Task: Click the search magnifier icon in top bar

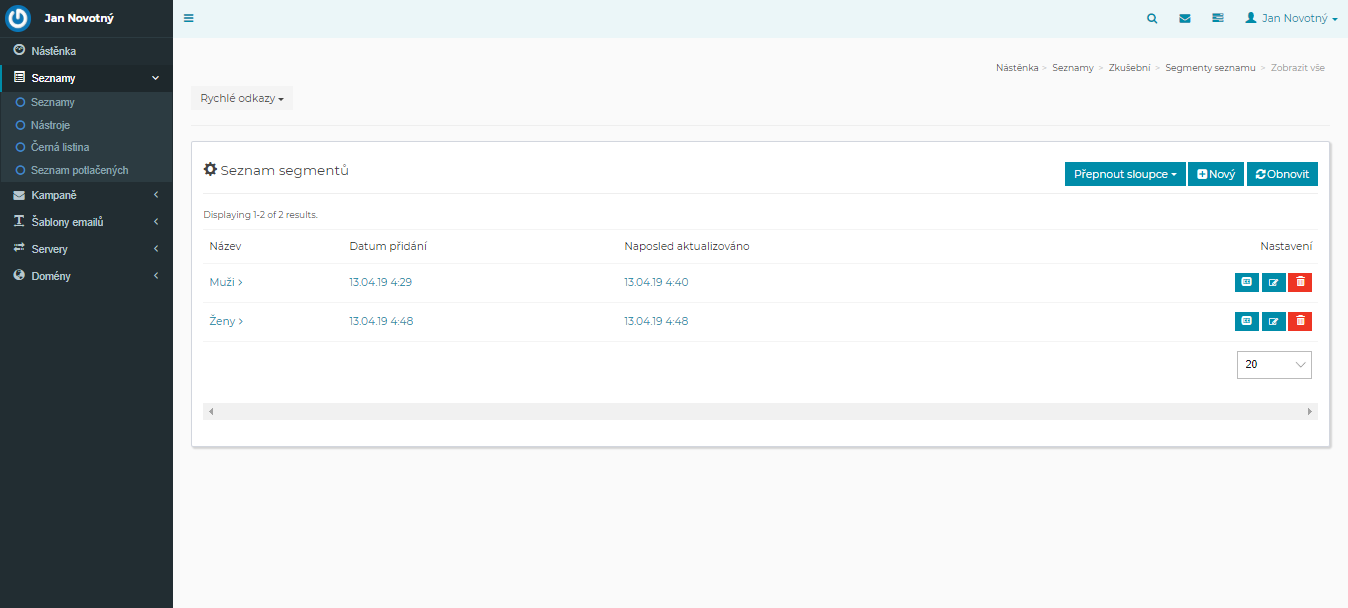Action: [x=1152, y=18]
